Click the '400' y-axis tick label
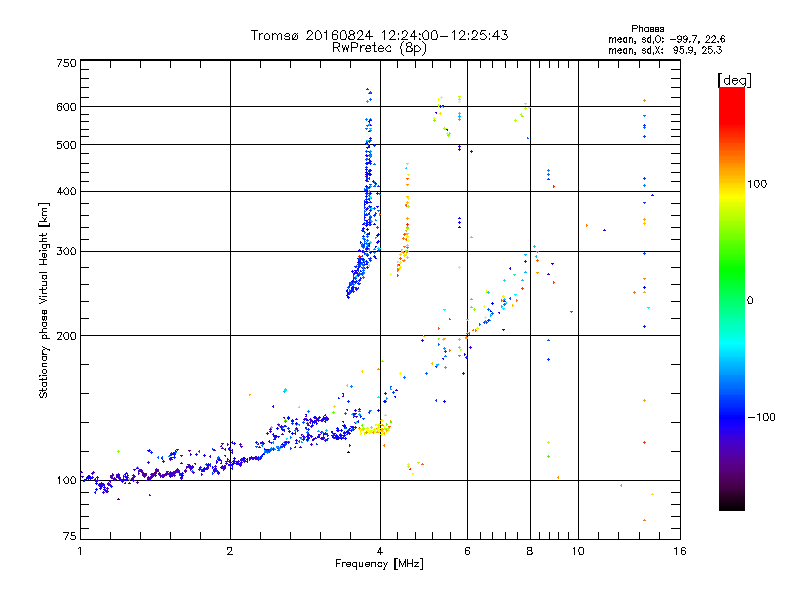800x600 pixels. click(x=67, y=191)
